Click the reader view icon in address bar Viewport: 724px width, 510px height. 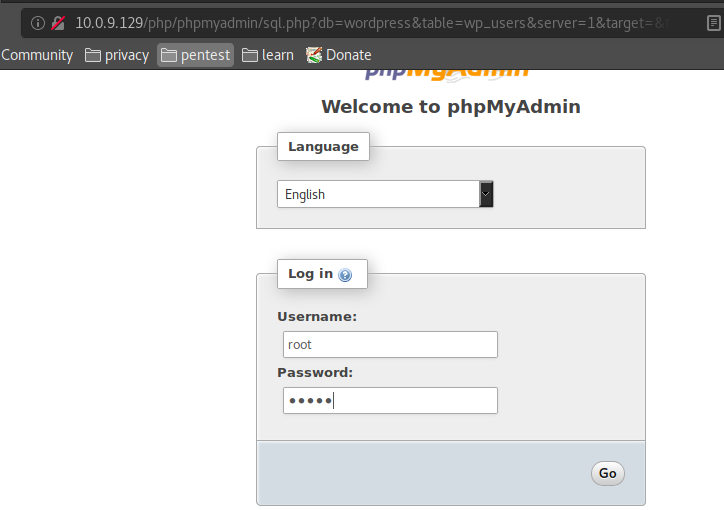[x=714, y=23]
